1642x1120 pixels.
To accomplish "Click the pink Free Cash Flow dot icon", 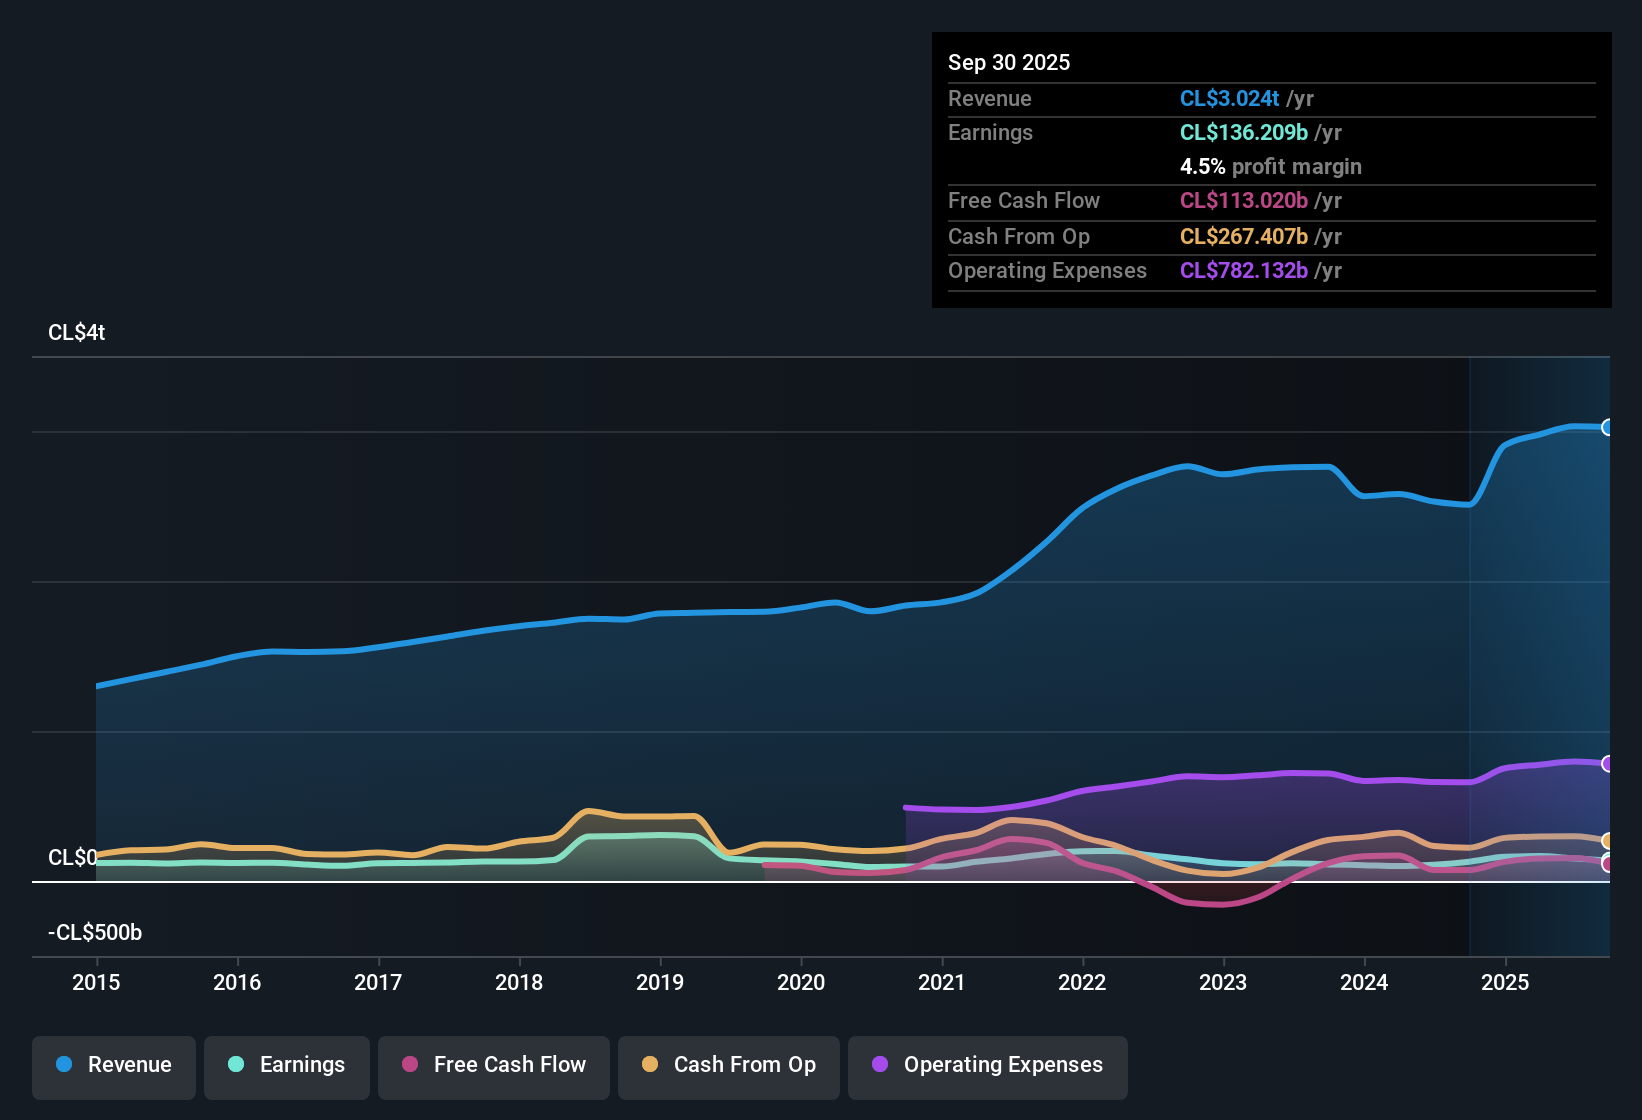I will (x=408, y=1065).
